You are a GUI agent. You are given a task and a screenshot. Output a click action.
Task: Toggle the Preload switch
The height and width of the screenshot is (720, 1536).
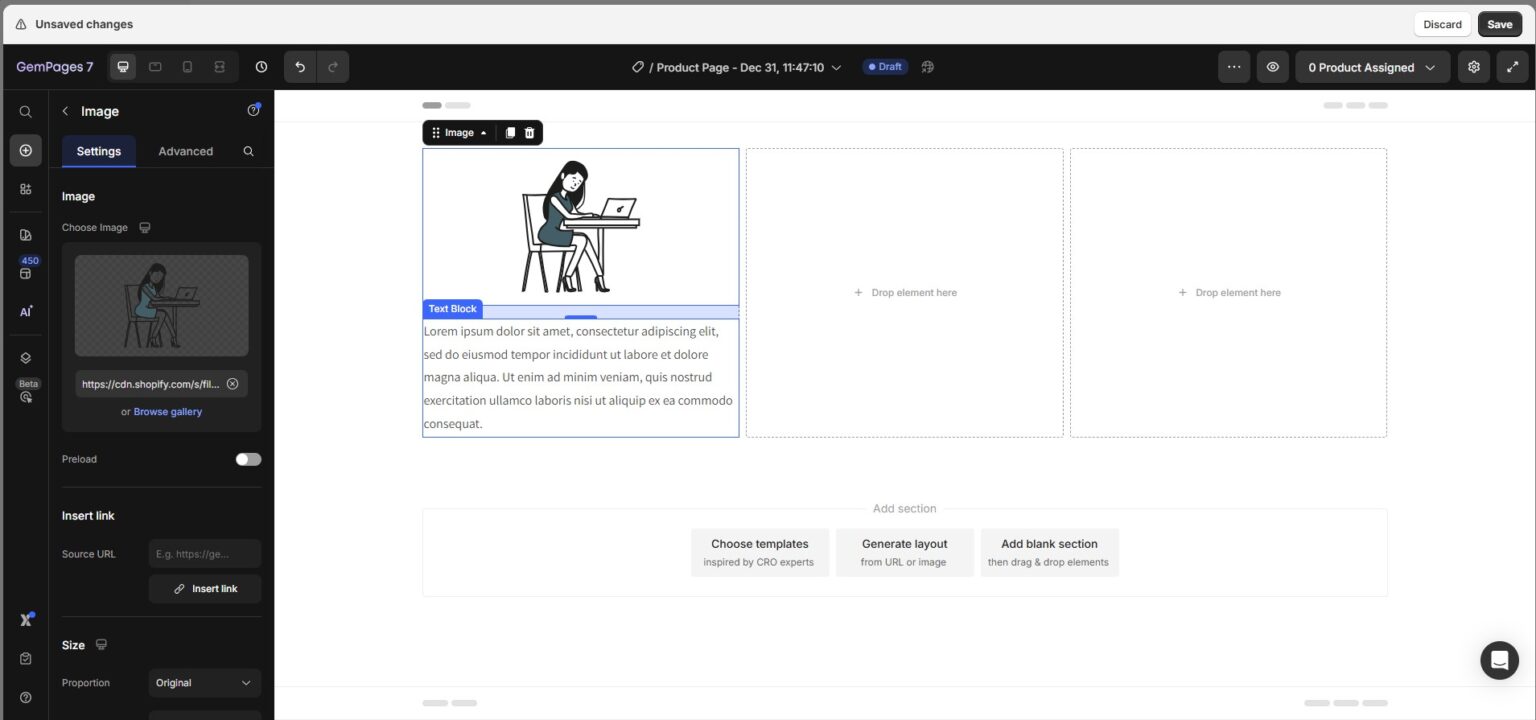[x=248, y=459]
